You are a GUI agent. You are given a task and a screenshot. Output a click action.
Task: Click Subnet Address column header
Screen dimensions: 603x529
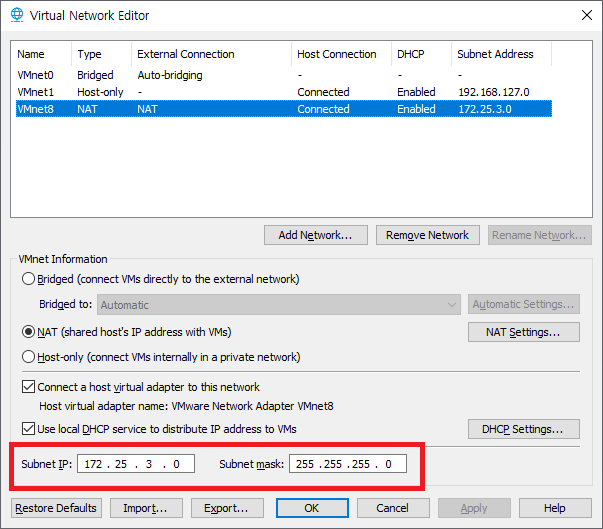coord(501,54)
